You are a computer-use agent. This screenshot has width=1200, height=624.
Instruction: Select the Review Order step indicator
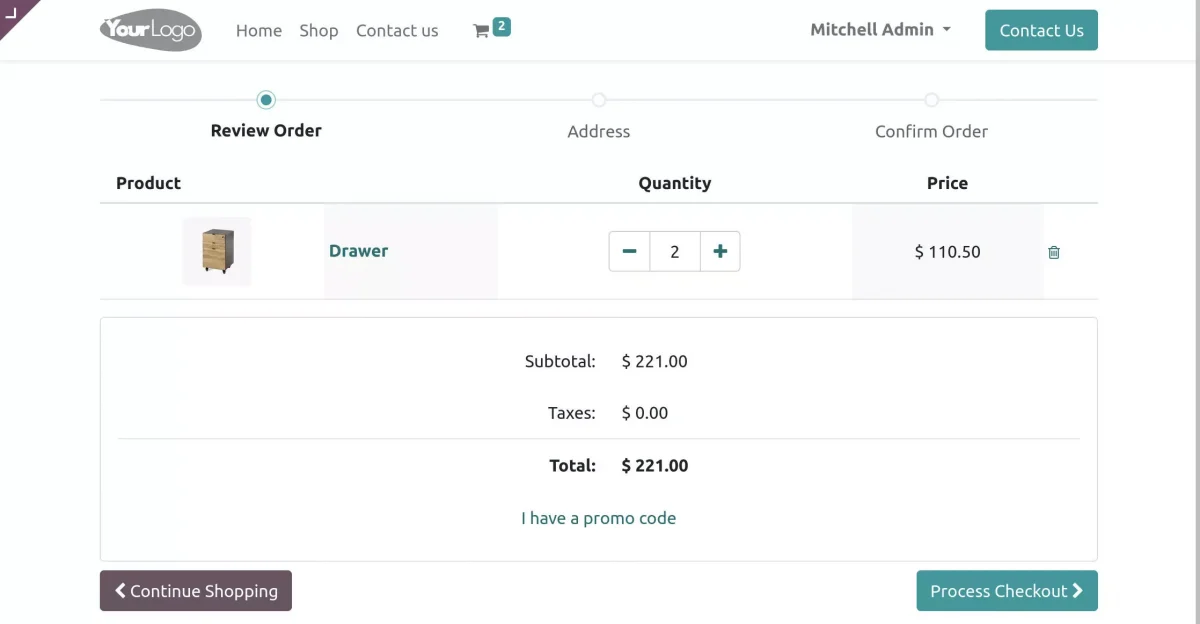coord(266,100)
